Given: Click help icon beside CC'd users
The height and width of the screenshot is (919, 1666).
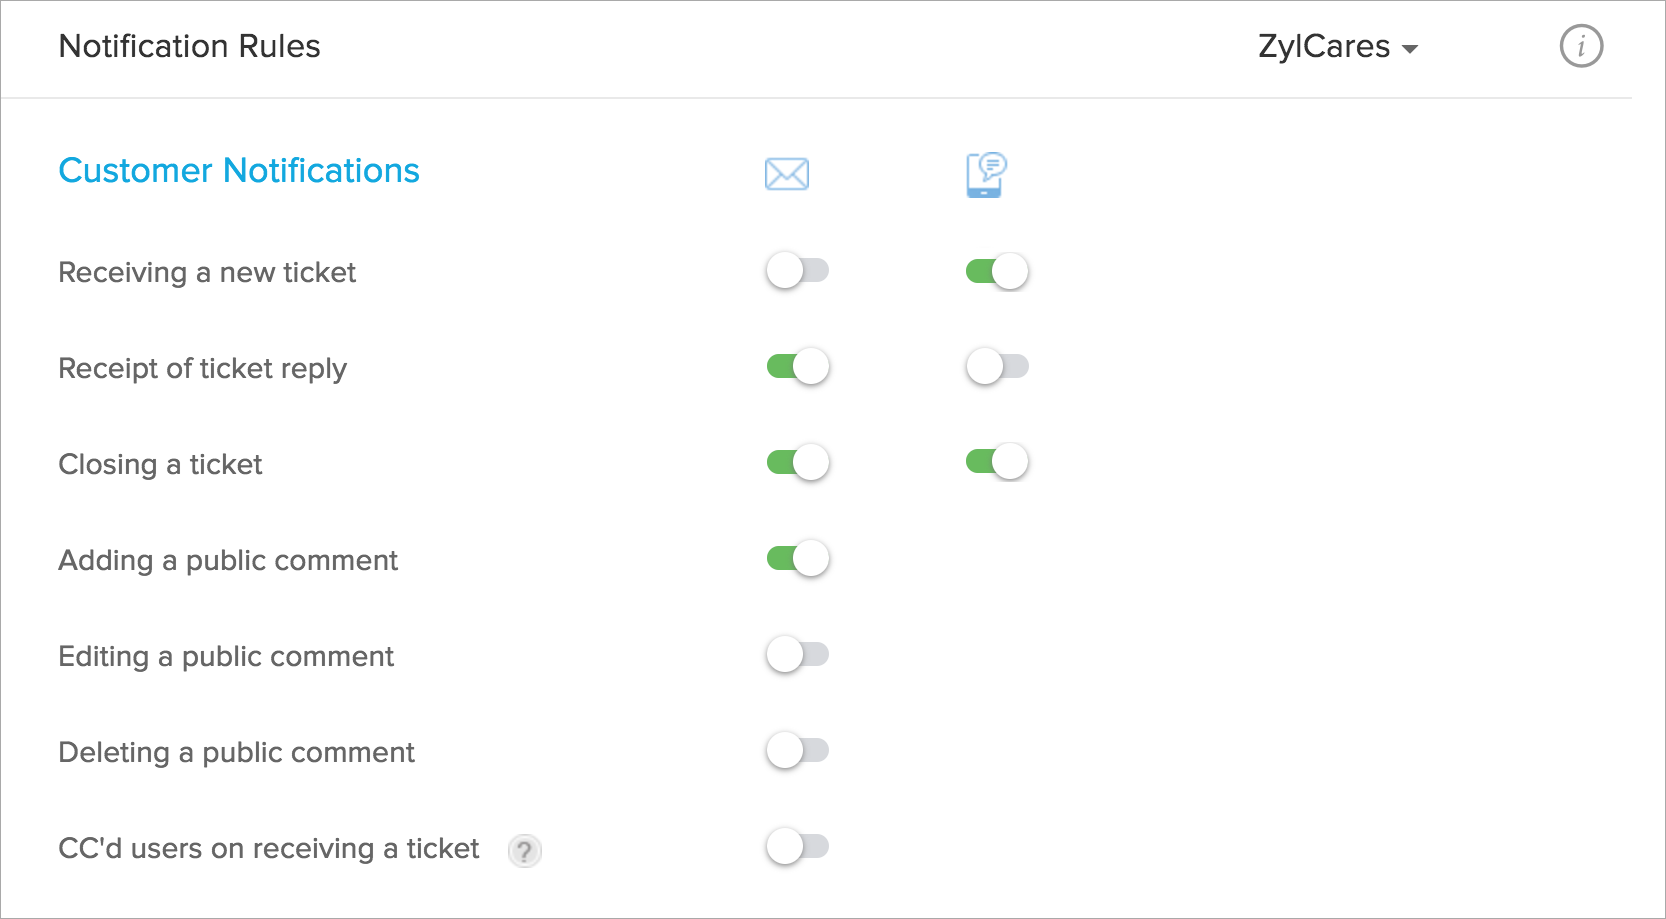Looking at the screenshot, I should [524, 851].
